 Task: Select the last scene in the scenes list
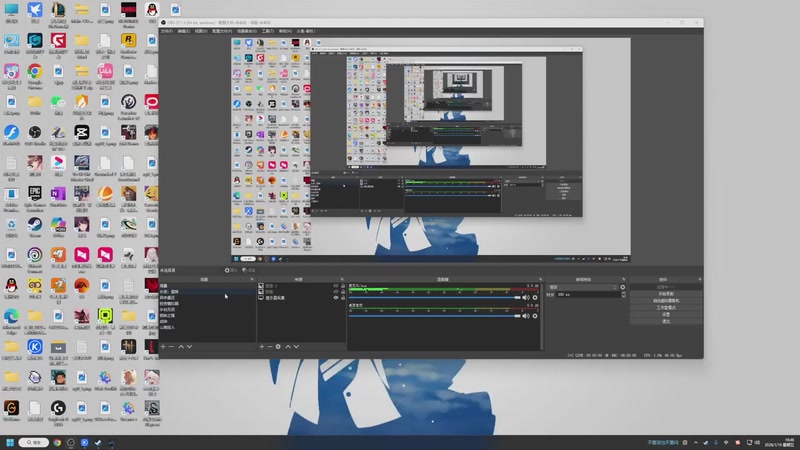click(x=207, y=328)
